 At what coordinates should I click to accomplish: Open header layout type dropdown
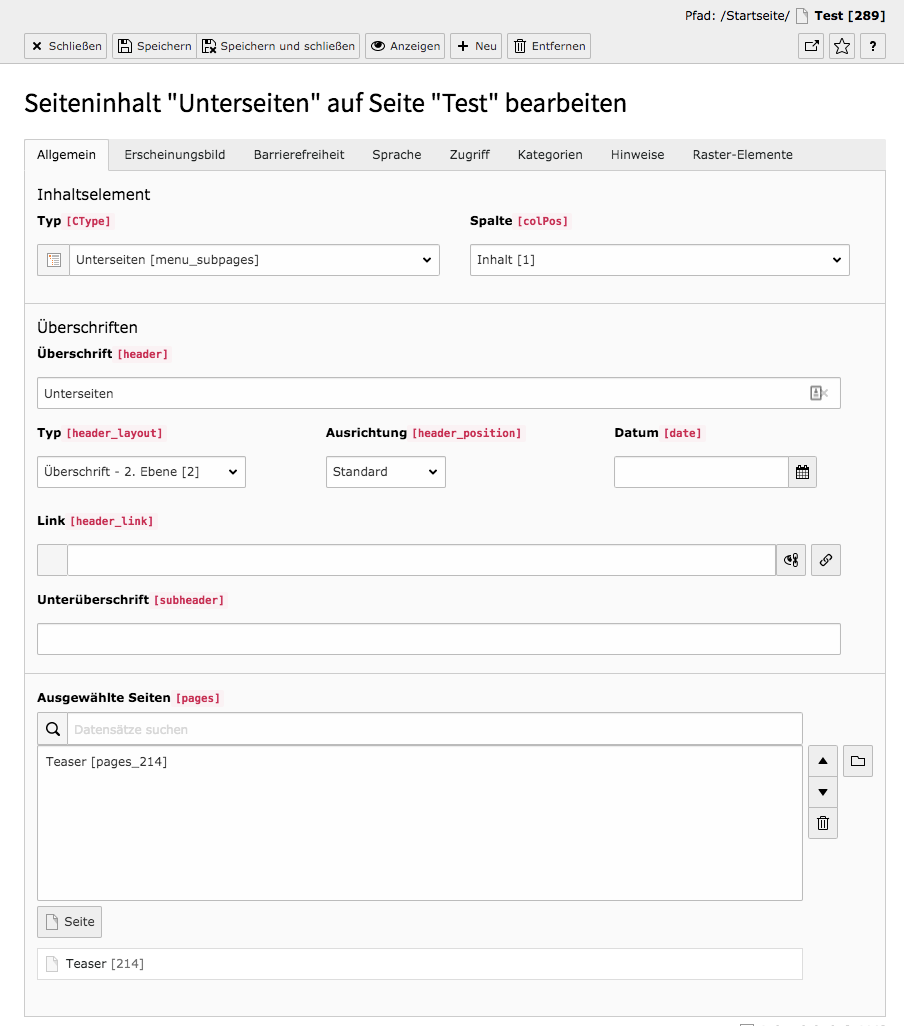141,472
